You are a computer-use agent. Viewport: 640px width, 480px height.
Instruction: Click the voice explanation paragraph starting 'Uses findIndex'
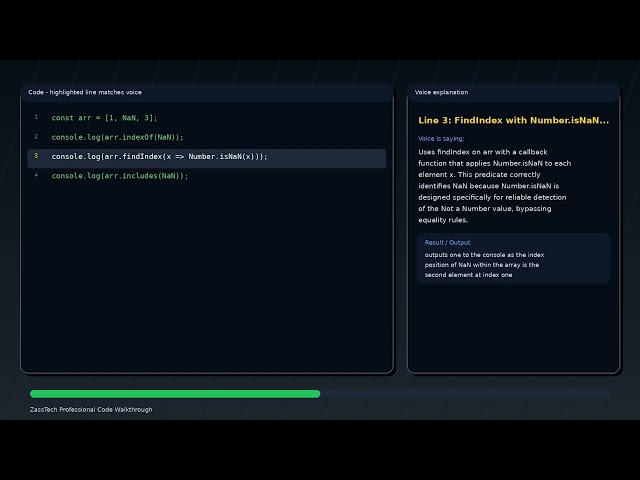coord(495,186)
